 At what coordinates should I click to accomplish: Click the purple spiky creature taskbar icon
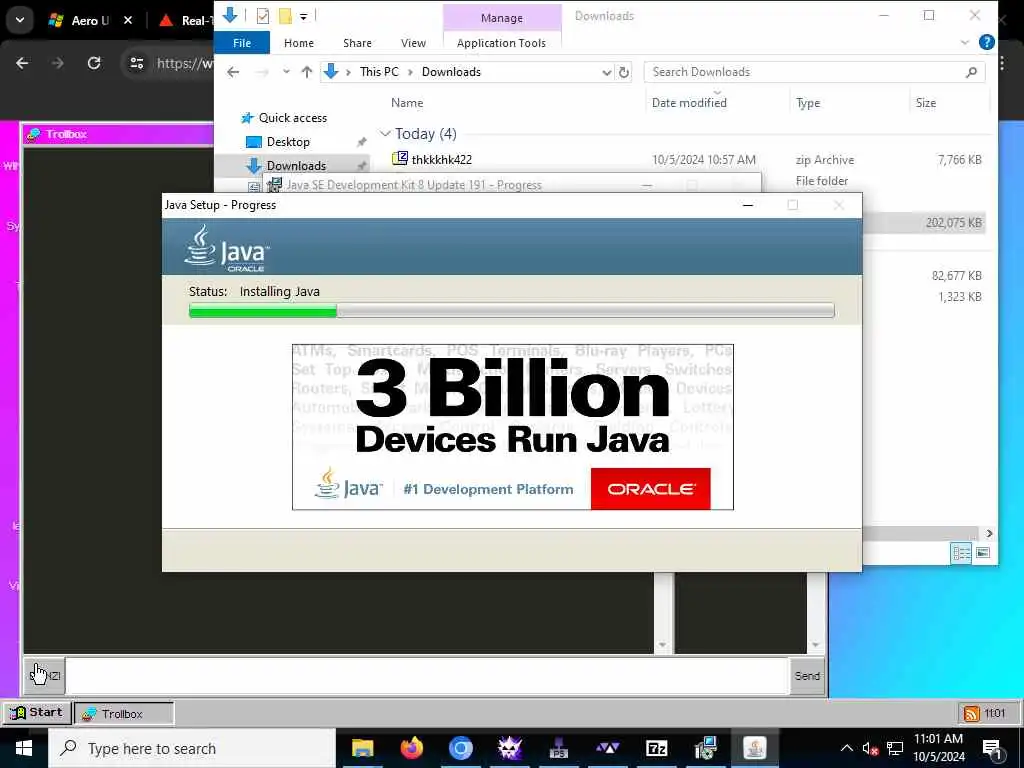coord(509,748)
